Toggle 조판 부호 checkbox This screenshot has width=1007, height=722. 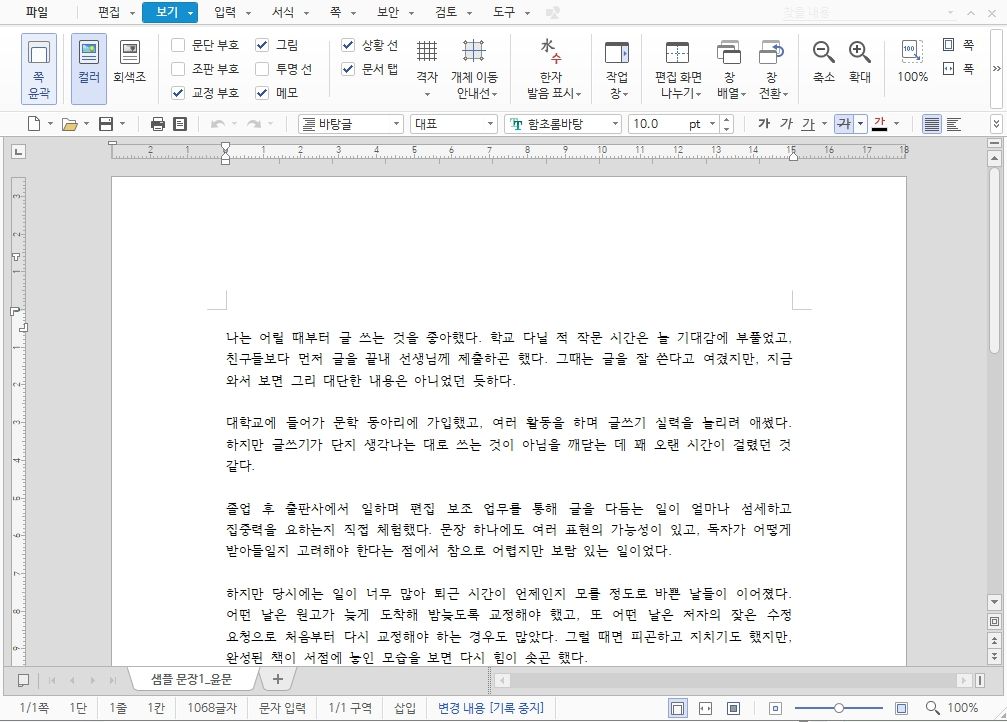point(178,69)
